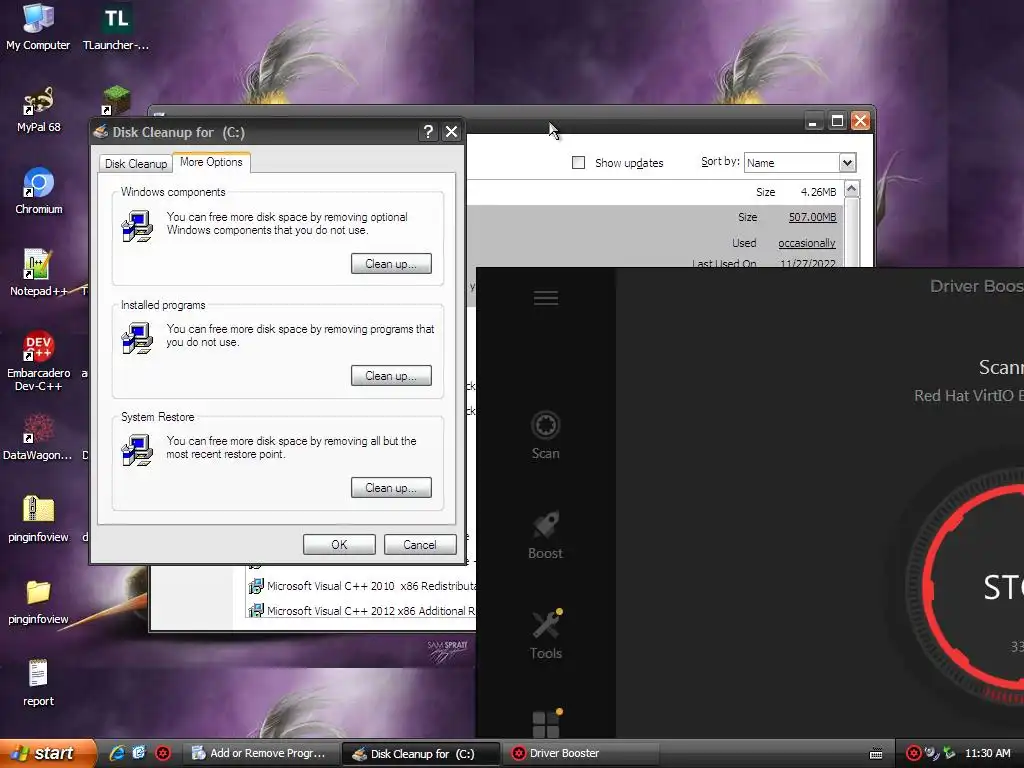This screenshot has width=1024, height=768.
Task: Open the Minecraft grass block shortcut
Action: click(116, 100)
